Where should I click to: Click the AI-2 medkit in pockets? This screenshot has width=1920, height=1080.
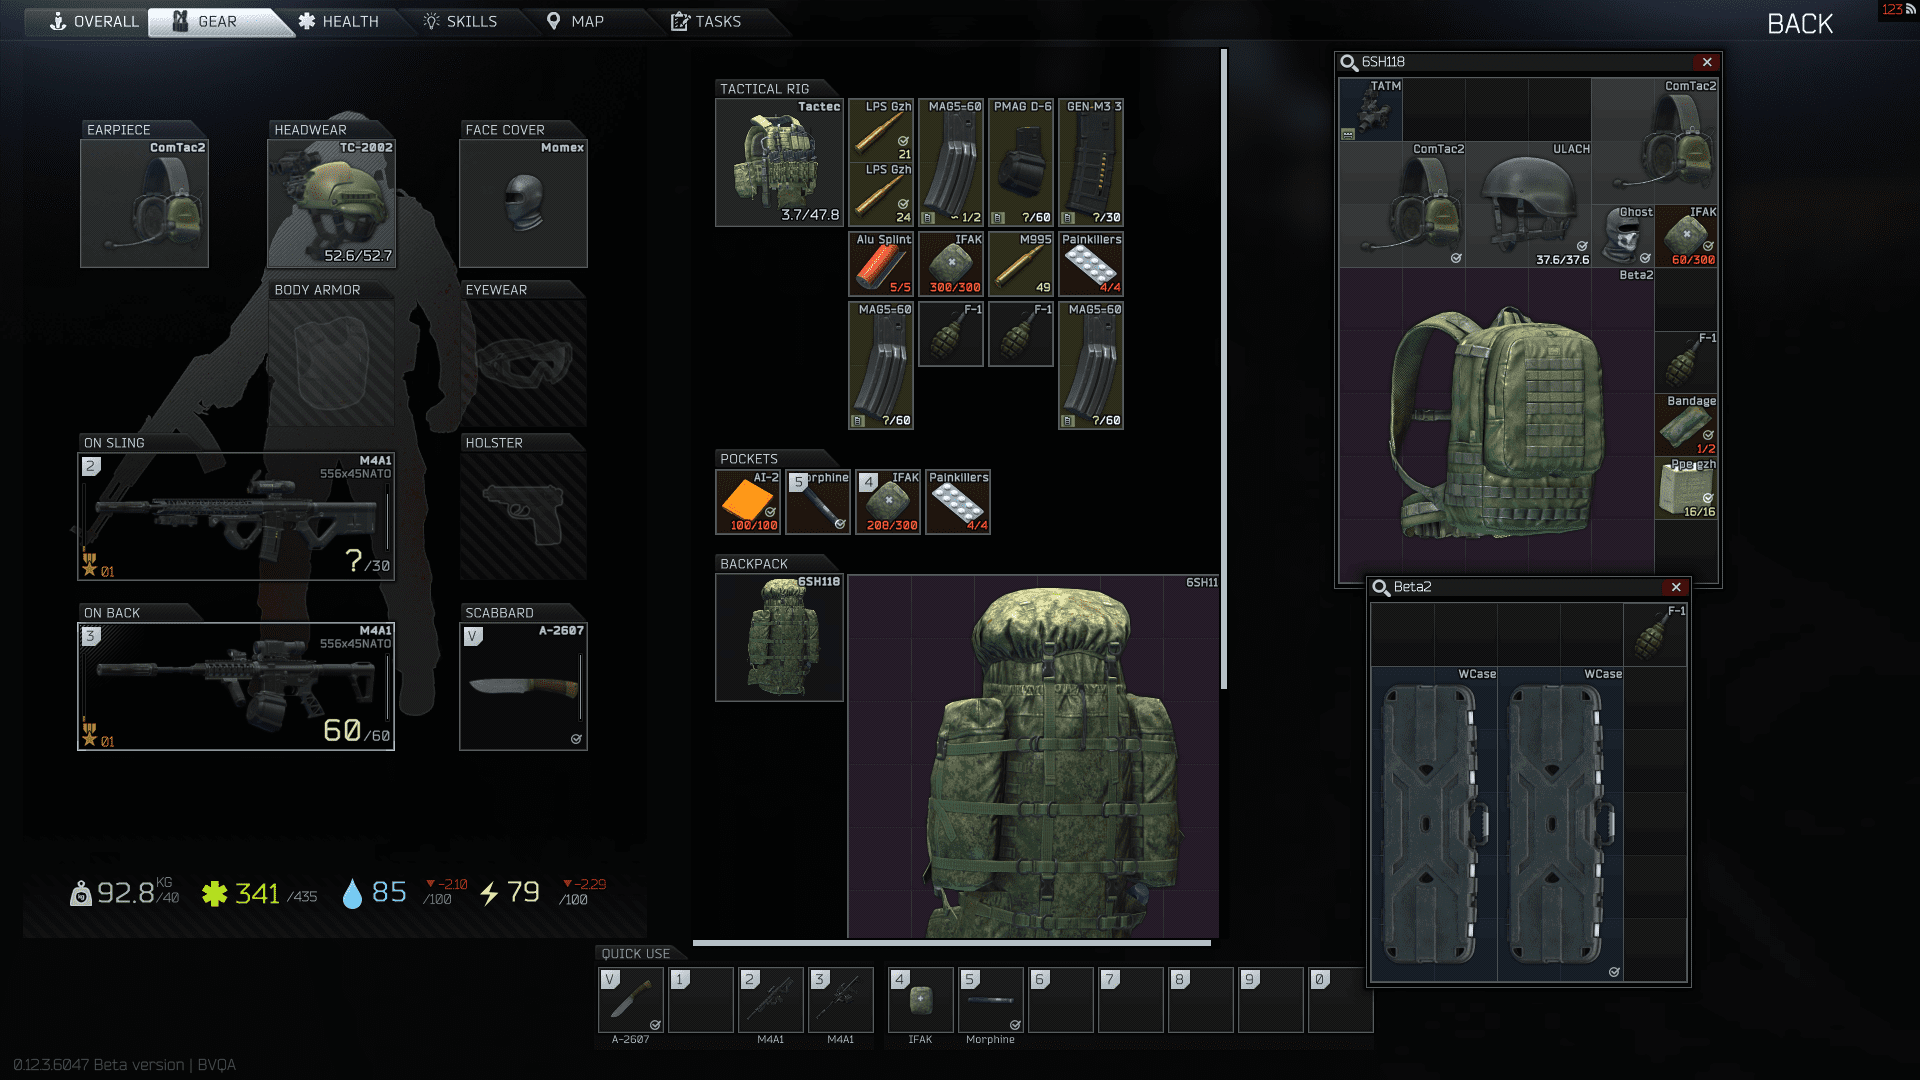748,502
